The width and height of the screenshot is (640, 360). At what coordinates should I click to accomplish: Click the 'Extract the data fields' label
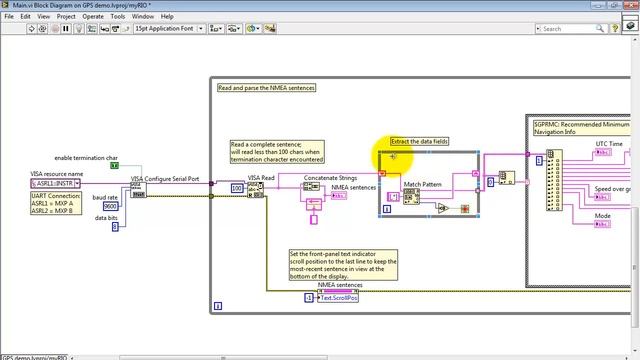(419, 141)
